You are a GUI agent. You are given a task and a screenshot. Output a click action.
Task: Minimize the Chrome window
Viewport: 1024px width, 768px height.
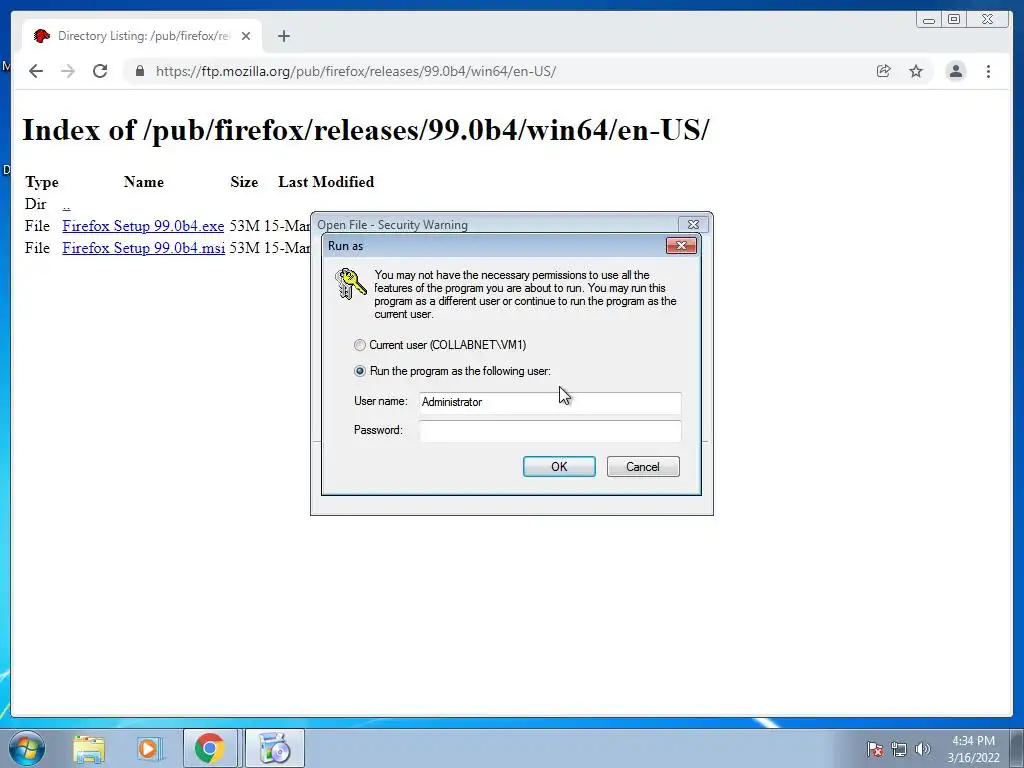click(929, 20)
